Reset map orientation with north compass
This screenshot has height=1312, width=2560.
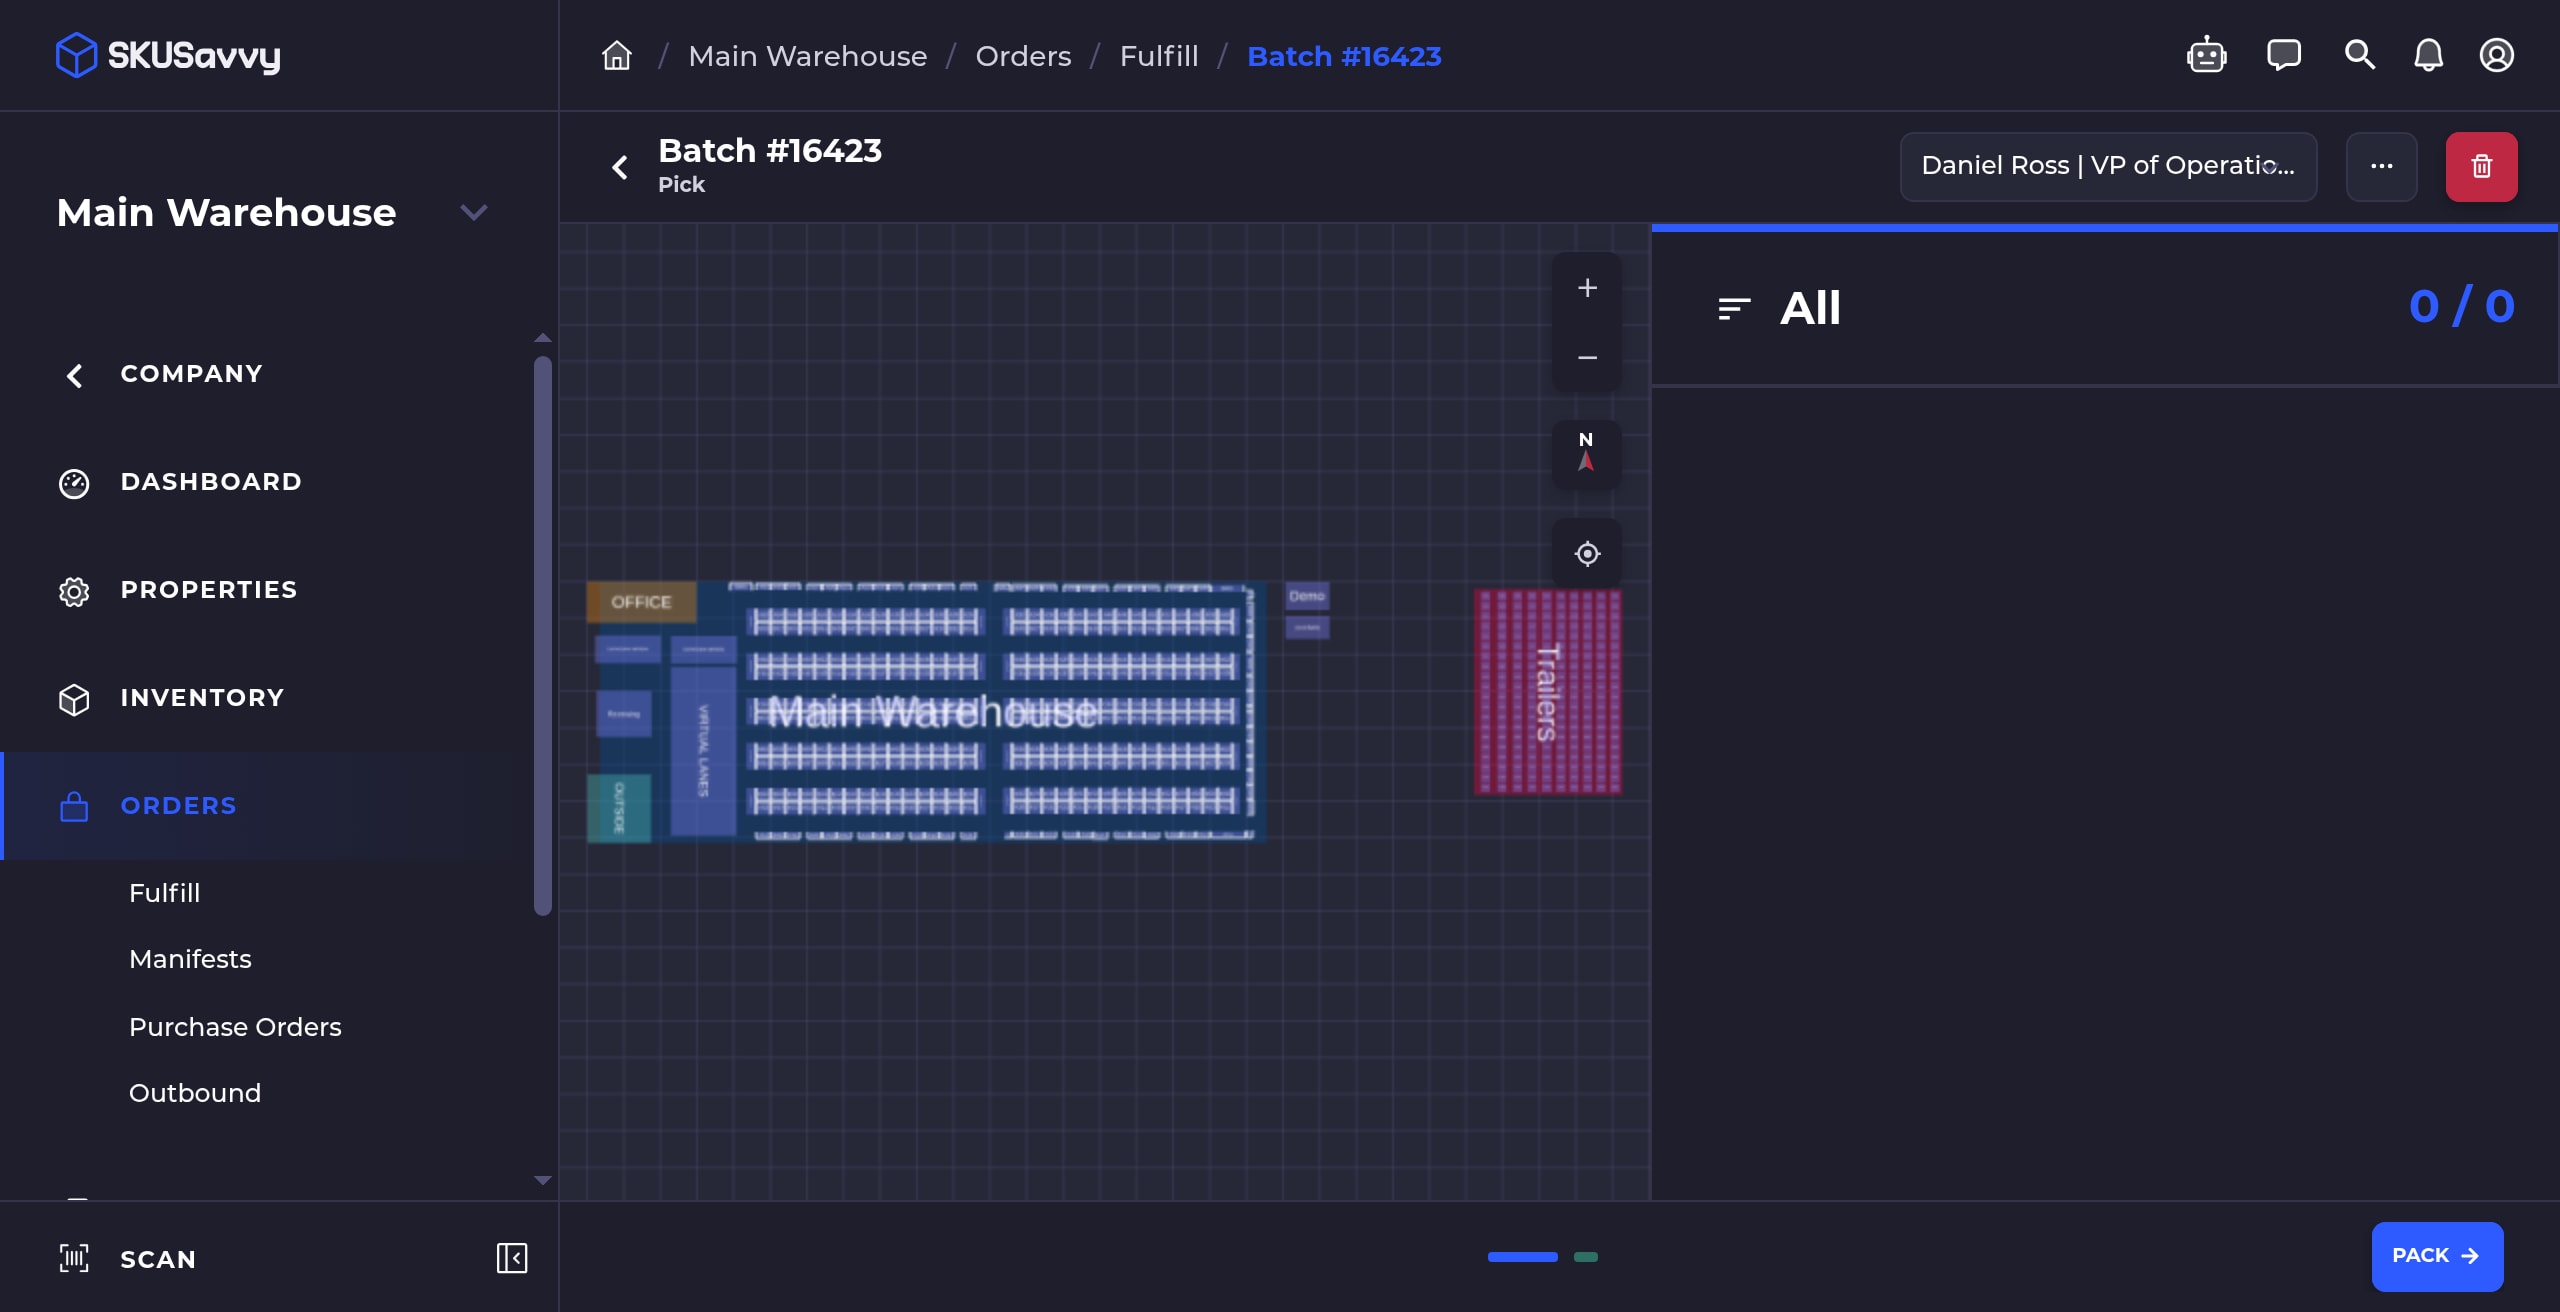tap(1587, 453)
